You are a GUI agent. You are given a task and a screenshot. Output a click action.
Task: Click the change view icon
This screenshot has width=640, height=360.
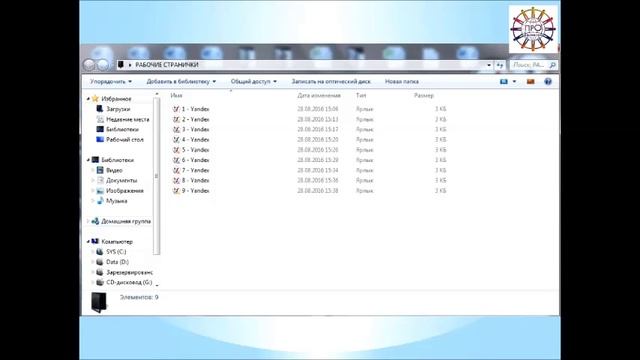pos(504,82)
